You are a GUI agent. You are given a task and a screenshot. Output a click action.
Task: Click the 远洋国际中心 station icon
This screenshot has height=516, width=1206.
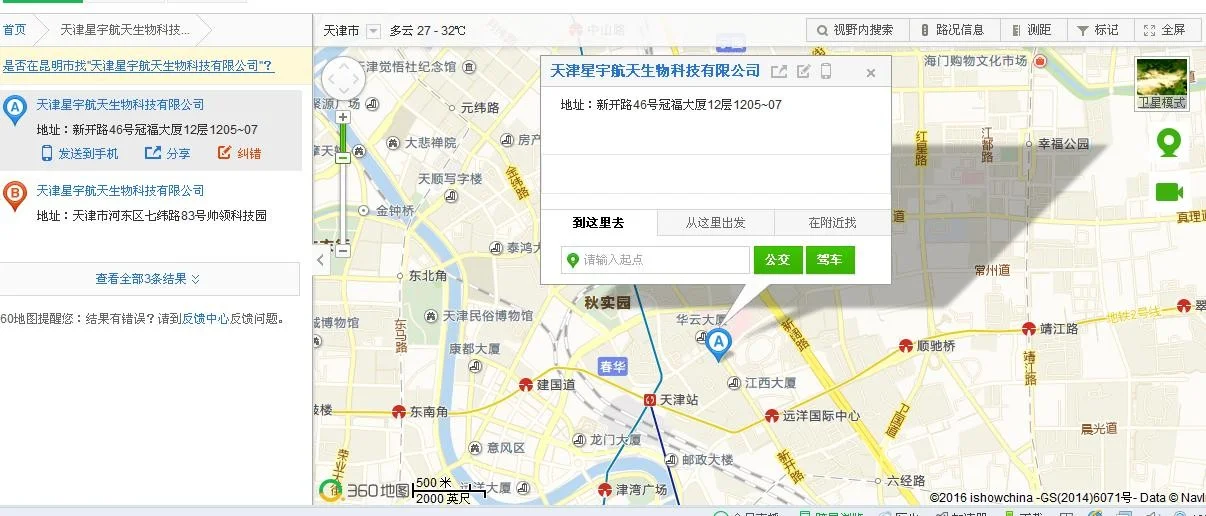coord(771,415)
